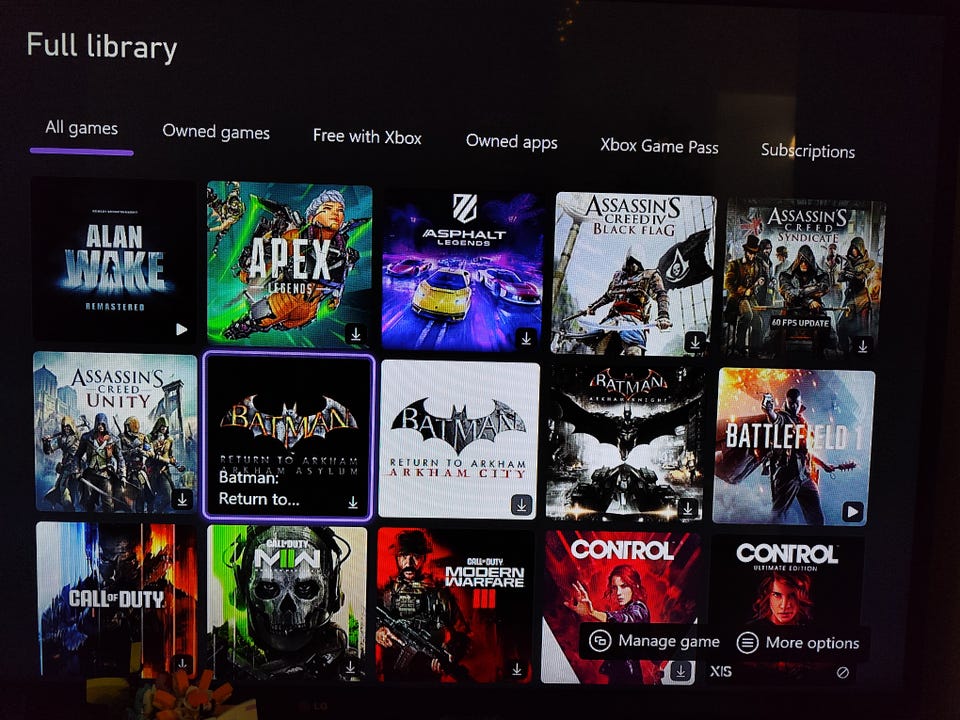Click download icon on Assassin's Creed Black Flag
960x720 pixels.
coord(695,342)
